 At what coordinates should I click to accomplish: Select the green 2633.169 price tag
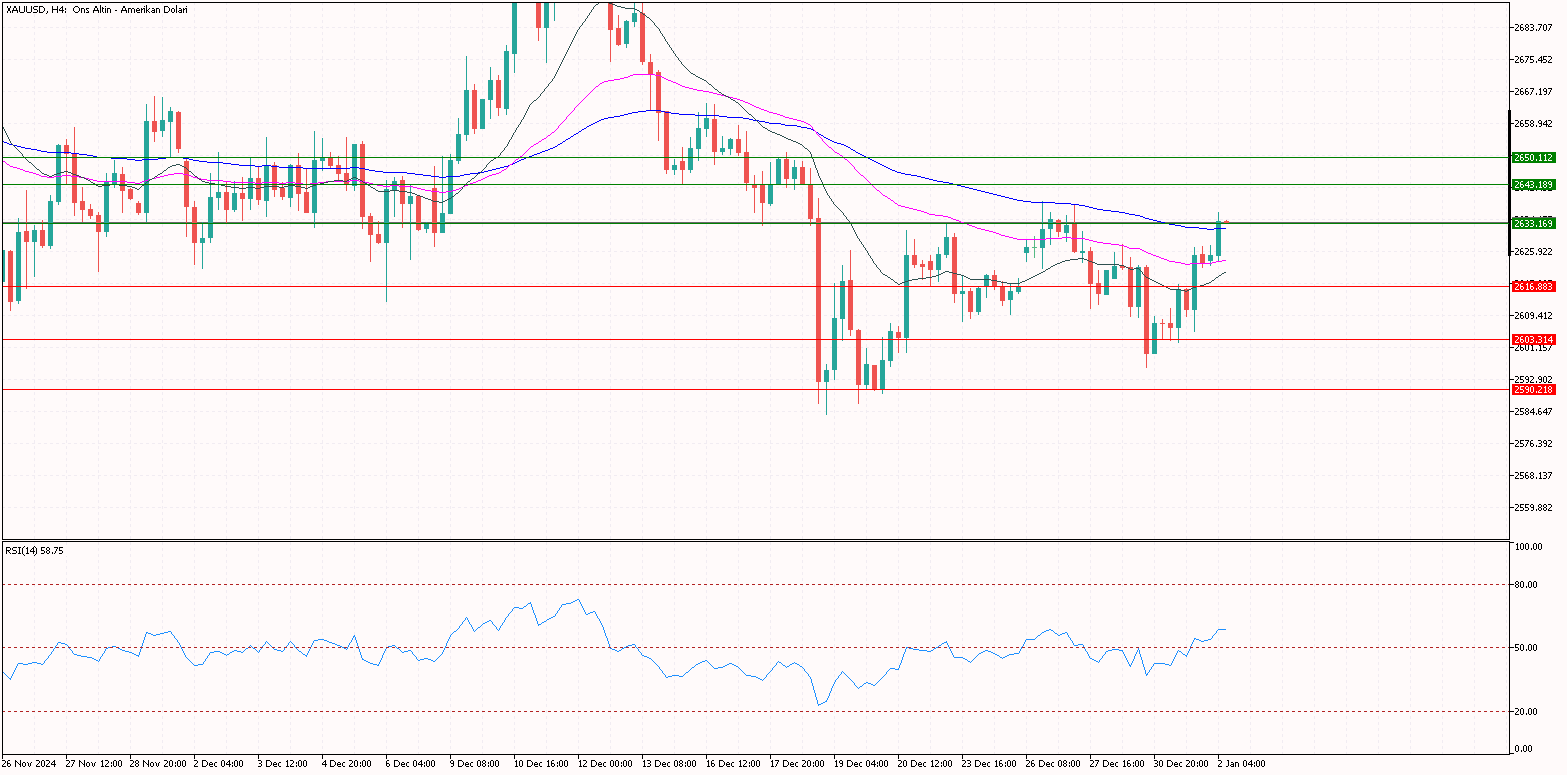pos(1533,224)
